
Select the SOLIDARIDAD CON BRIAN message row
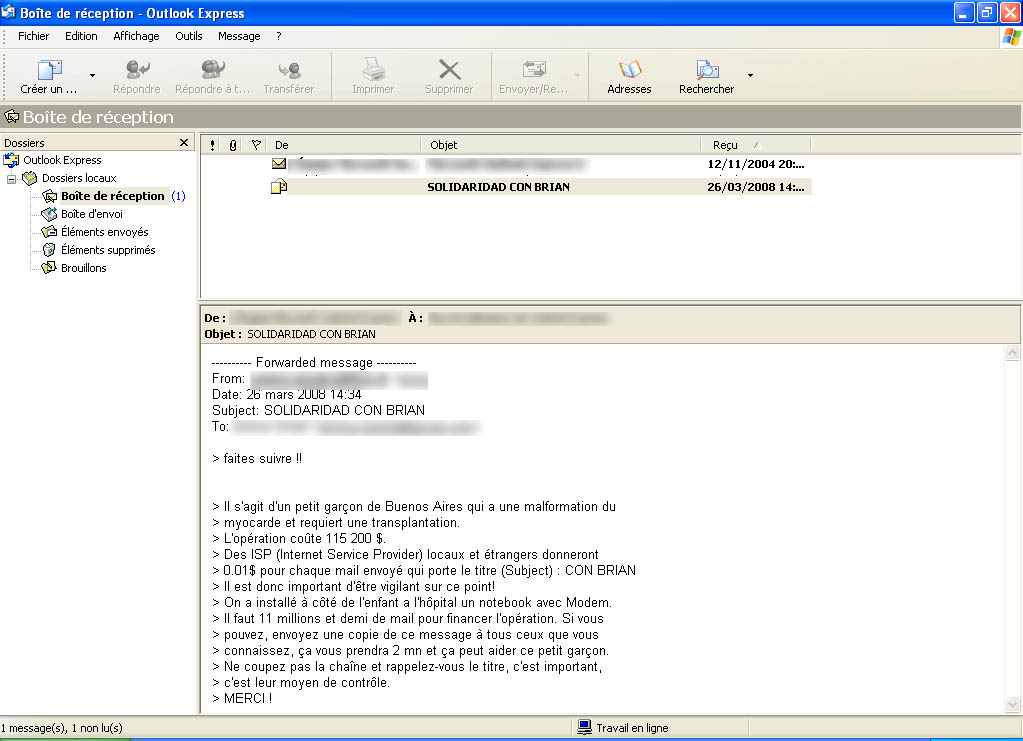pos(506,187)
